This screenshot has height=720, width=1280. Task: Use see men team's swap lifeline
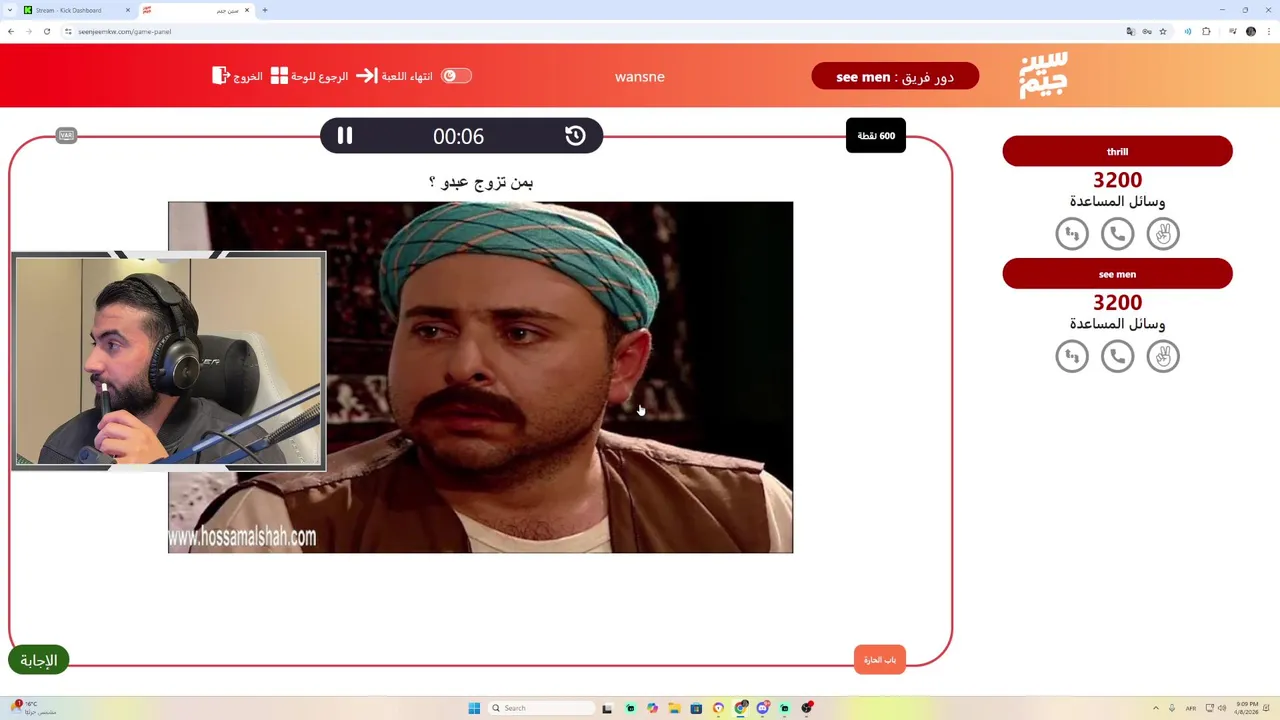[1072, 356]
